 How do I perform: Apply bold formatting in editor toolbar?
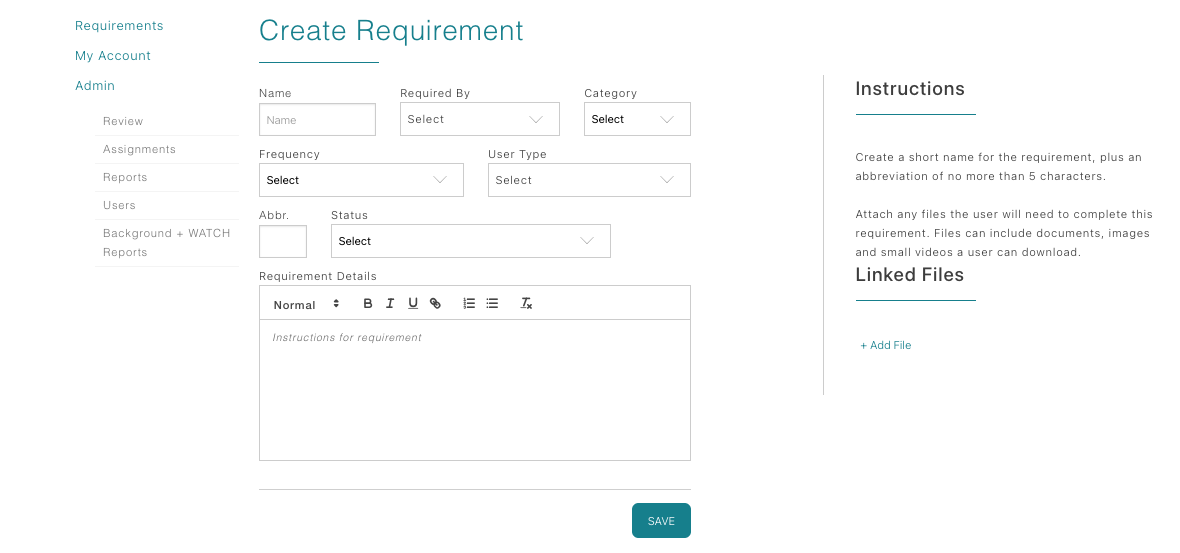(367, 304)
